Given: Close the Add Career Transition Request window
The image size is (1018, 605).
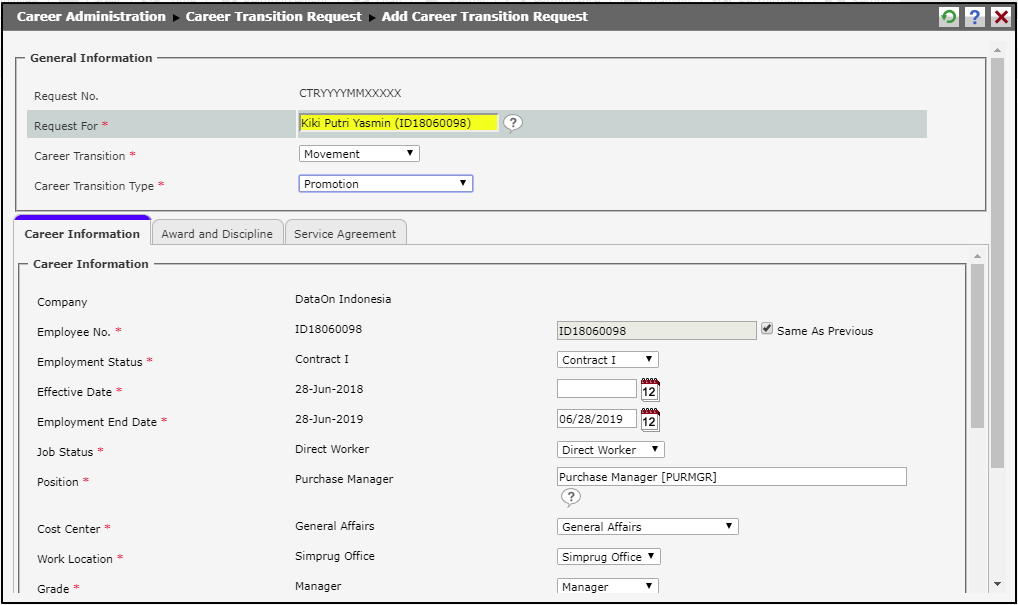Looking at the screenshot, I should coord(1000,17).
